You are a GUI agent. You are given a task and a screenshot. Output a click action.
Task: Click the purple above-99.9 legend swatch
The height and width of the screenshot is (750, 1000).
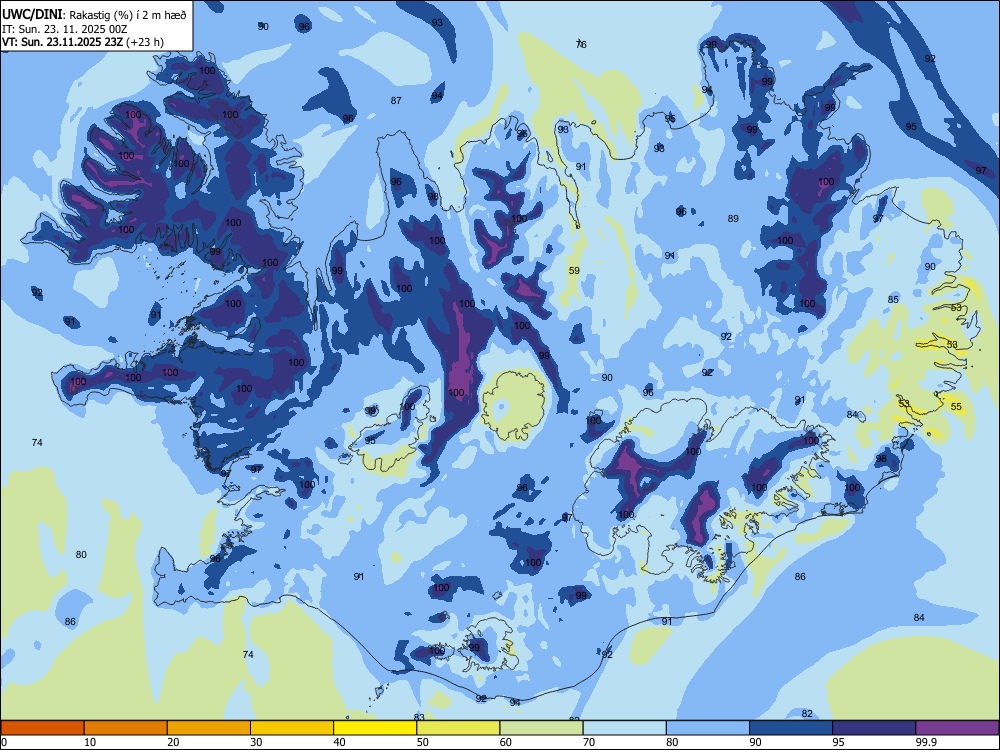pyautogui.click(x=957, y=728)
